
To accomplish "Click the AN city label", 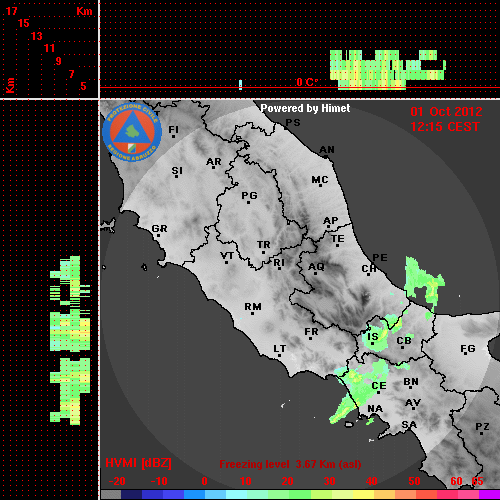I will point(327,150).
